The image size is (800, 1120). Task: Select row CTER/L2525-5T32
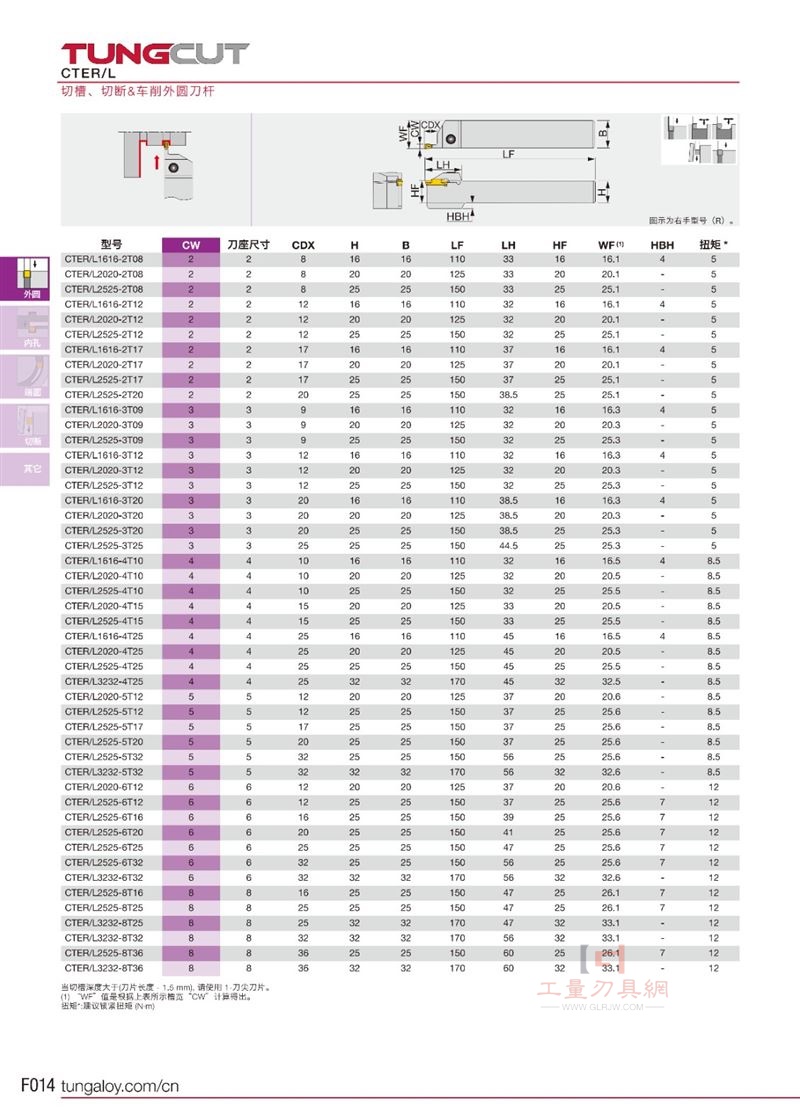400,757
